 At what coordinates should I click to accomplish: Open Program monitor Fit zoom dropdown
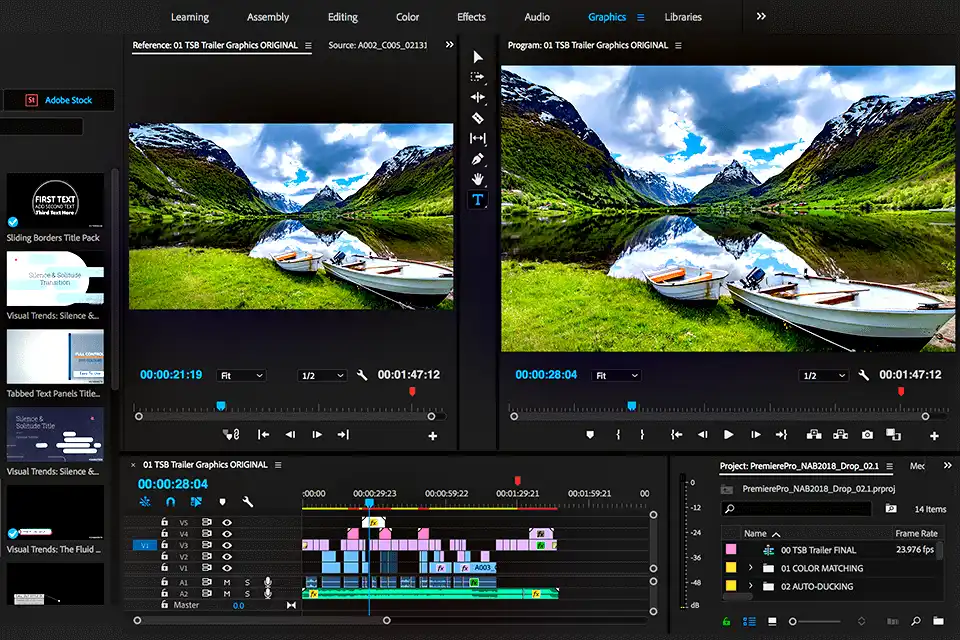[x=617, y=375]
